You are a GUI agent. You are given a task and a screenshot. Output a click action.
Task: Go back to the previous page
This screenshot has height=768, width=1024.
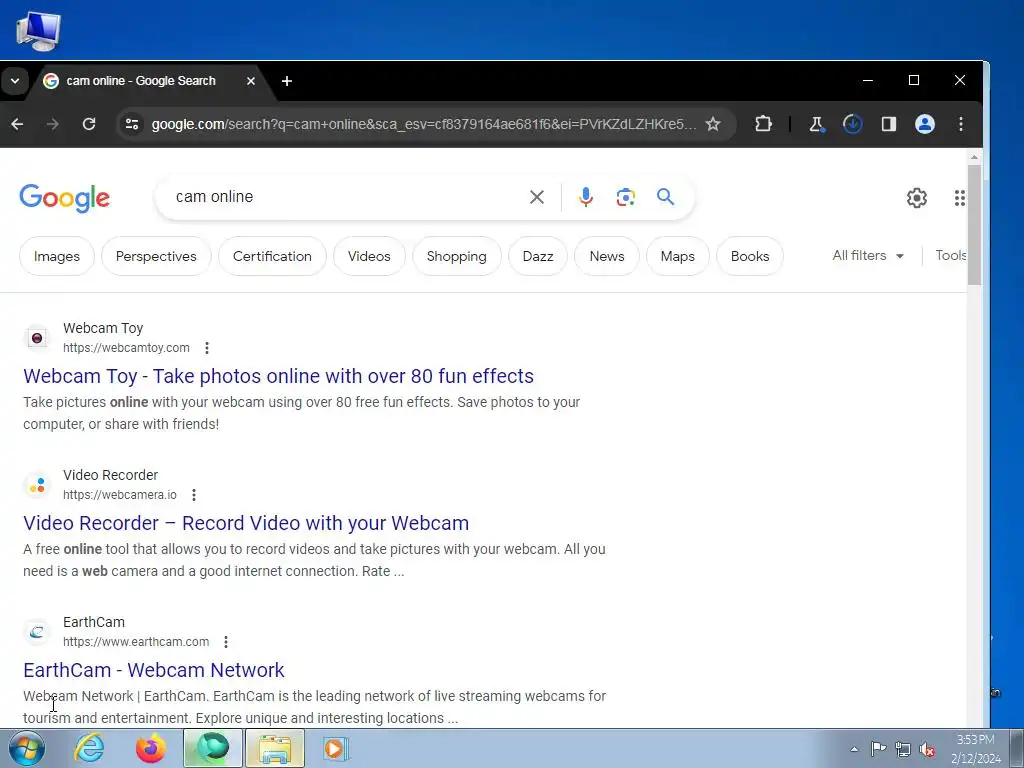click(x=18, y=124)
